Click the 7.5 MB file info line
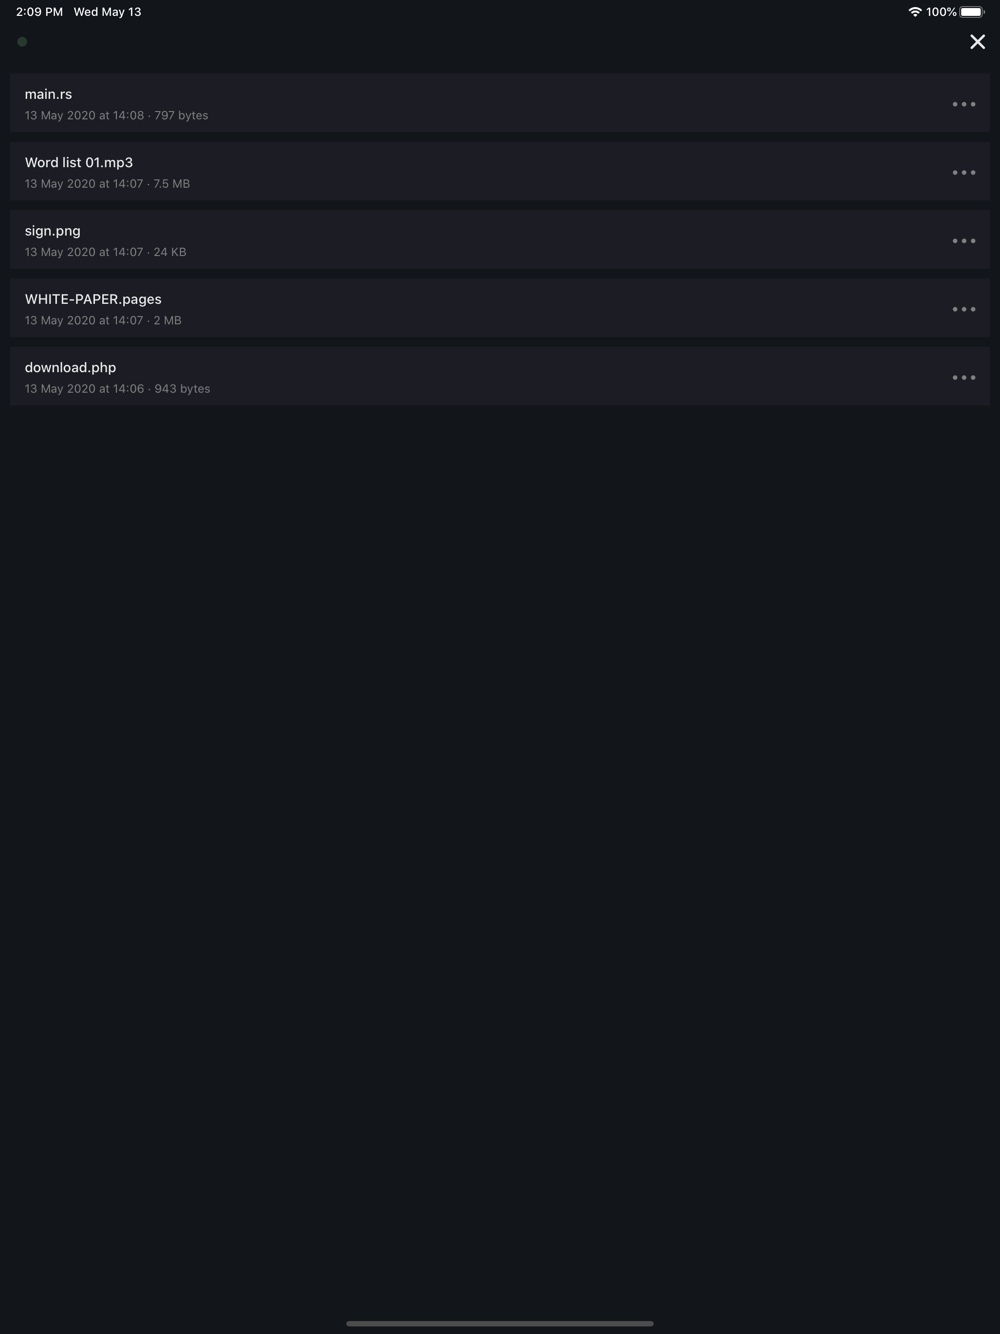The height and width of the screenshot is (1334, 1000). 107,184
